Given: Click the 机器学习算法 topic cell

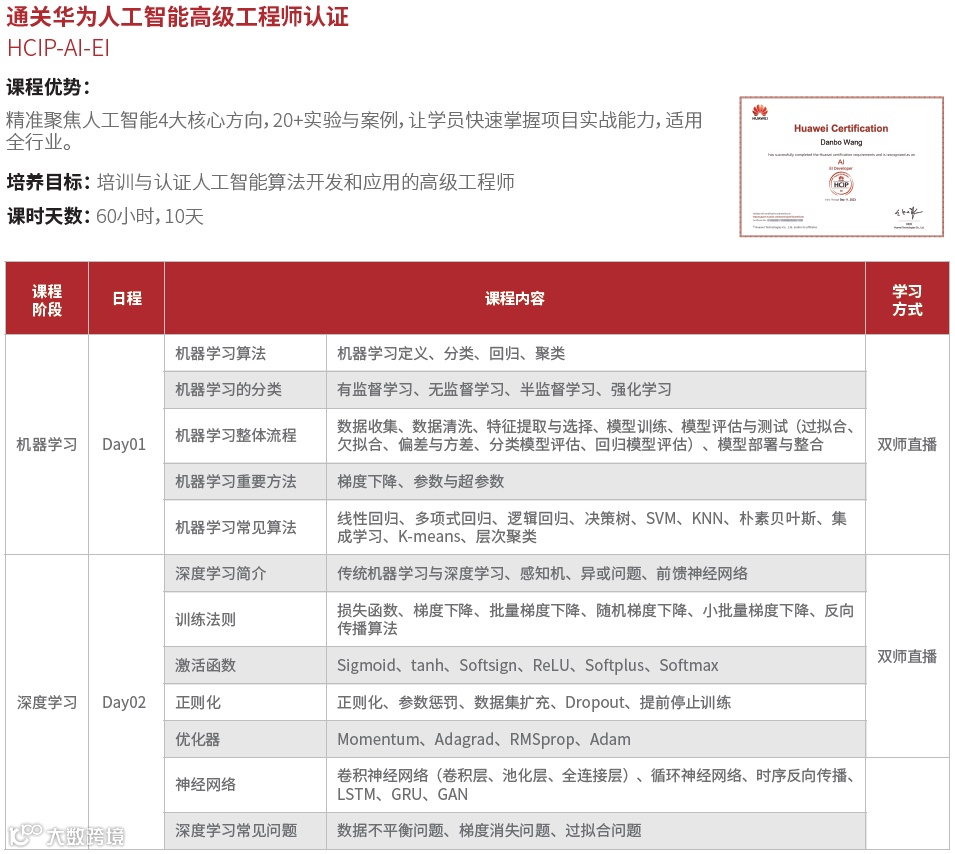Looking at the screenshot, I should tap(245, 353).
